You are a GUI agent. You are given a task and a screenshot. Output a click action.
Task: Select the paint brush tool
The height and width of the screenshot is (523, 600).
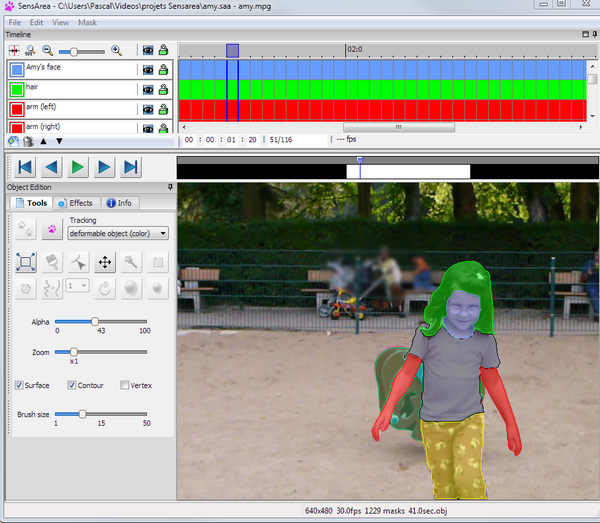click(53, 263)
